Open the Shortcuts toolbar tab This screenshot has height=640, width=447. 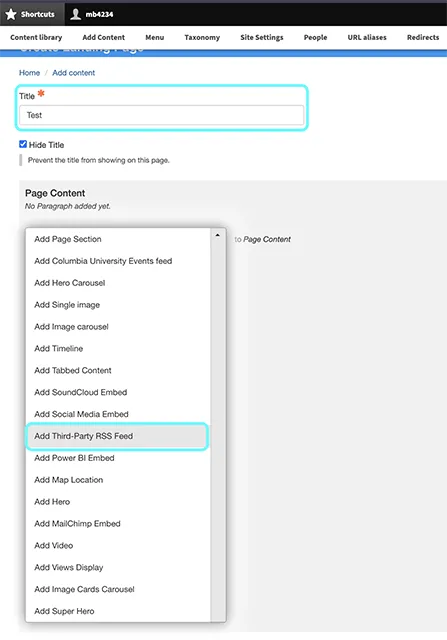[x=32, y=14]
